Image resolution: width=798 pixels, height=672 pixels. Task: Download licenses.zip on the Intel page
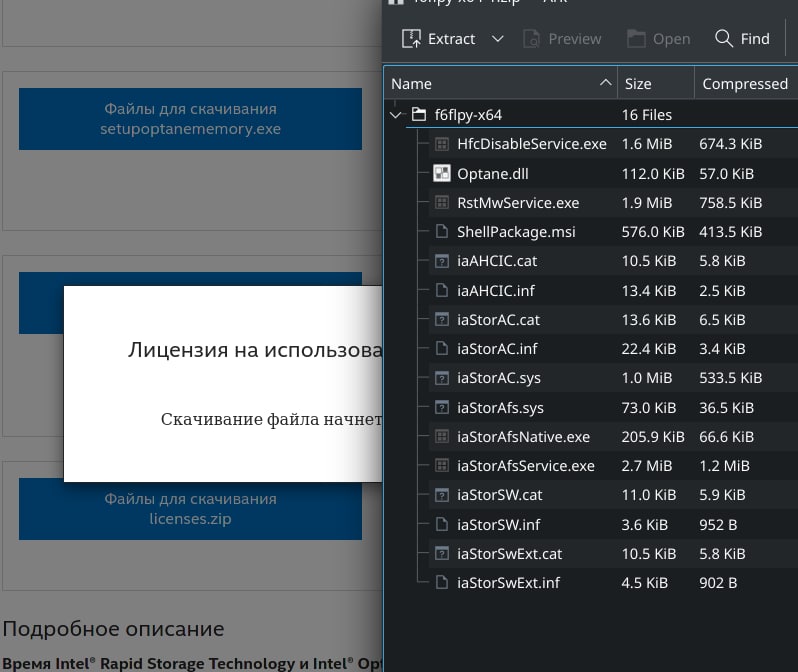190,509
